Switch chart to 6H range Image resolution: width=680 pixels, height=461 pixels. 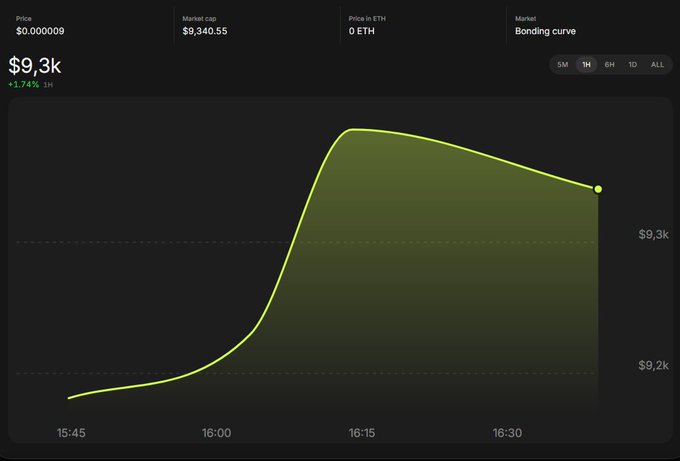point(609,65)
